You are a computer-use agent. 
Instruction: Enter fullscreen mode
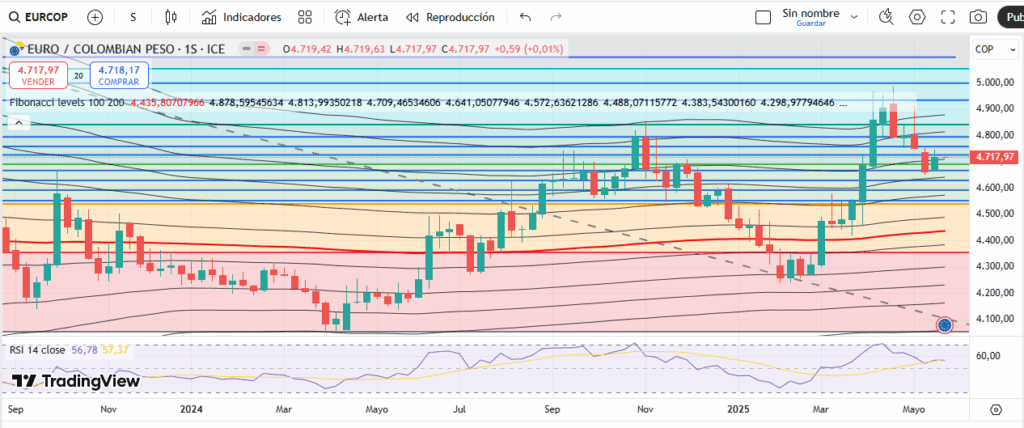coord(948,17)
